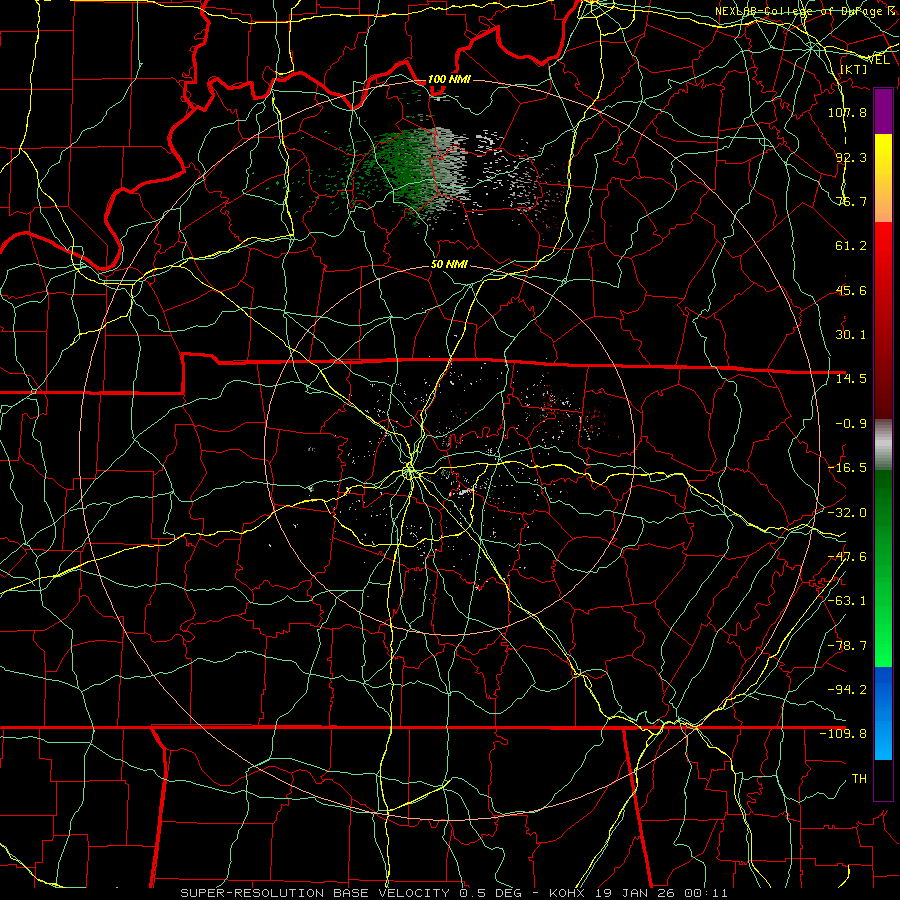This screenshot has height=900, width=900.
Task: Click the blue segment of the color bar
Action: pos(883,713)
